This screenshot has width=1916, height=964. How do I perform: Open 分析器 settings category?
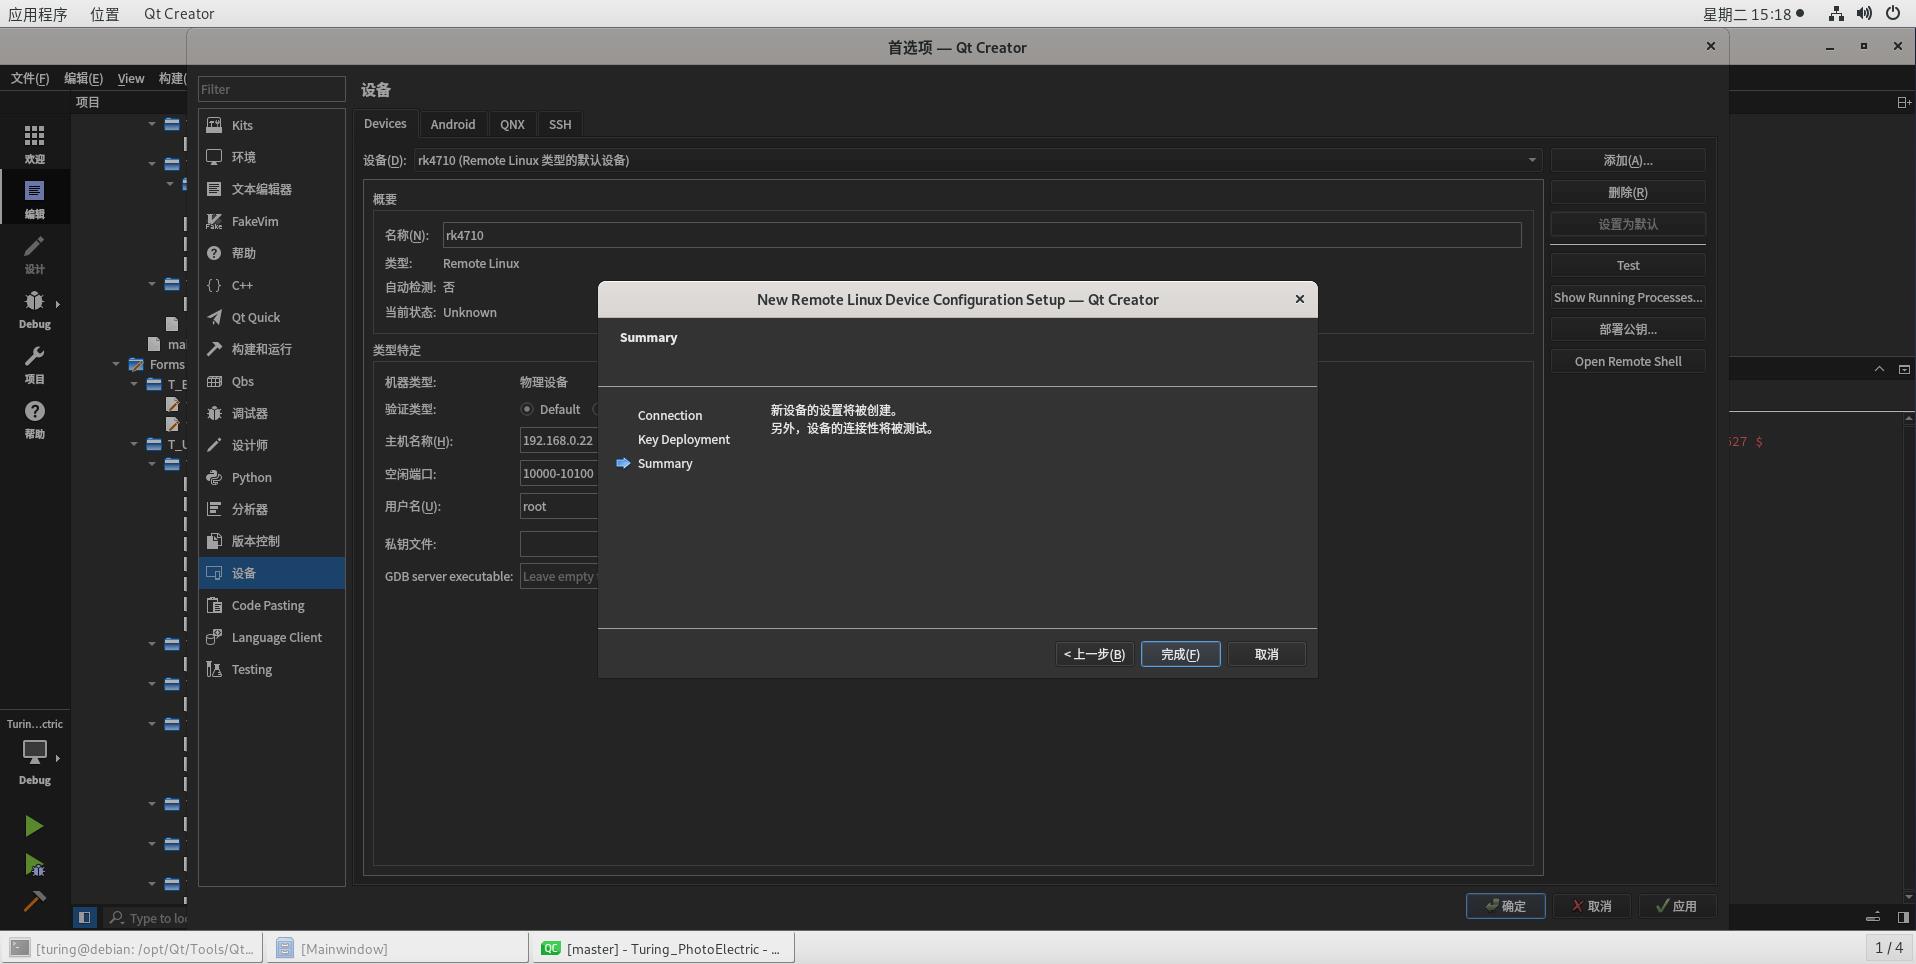click(271, 509)
